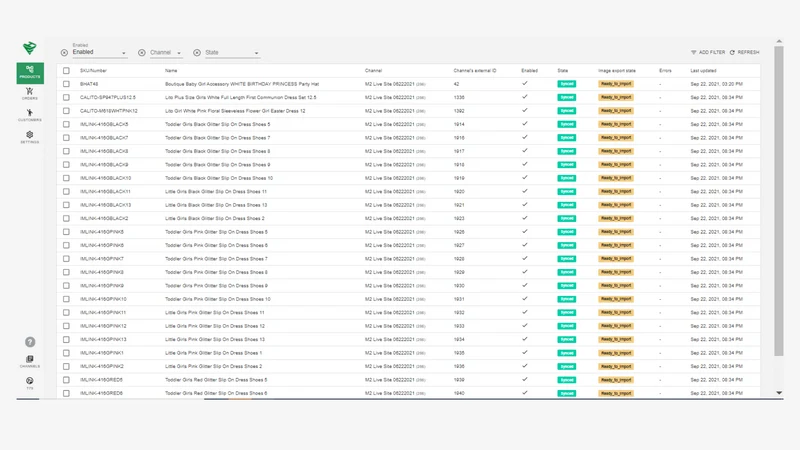The height and width of the screenshot is (450, 800).
Task: Tick the checkbox for IMLINK-416GBLACK5
Action: 66,124
